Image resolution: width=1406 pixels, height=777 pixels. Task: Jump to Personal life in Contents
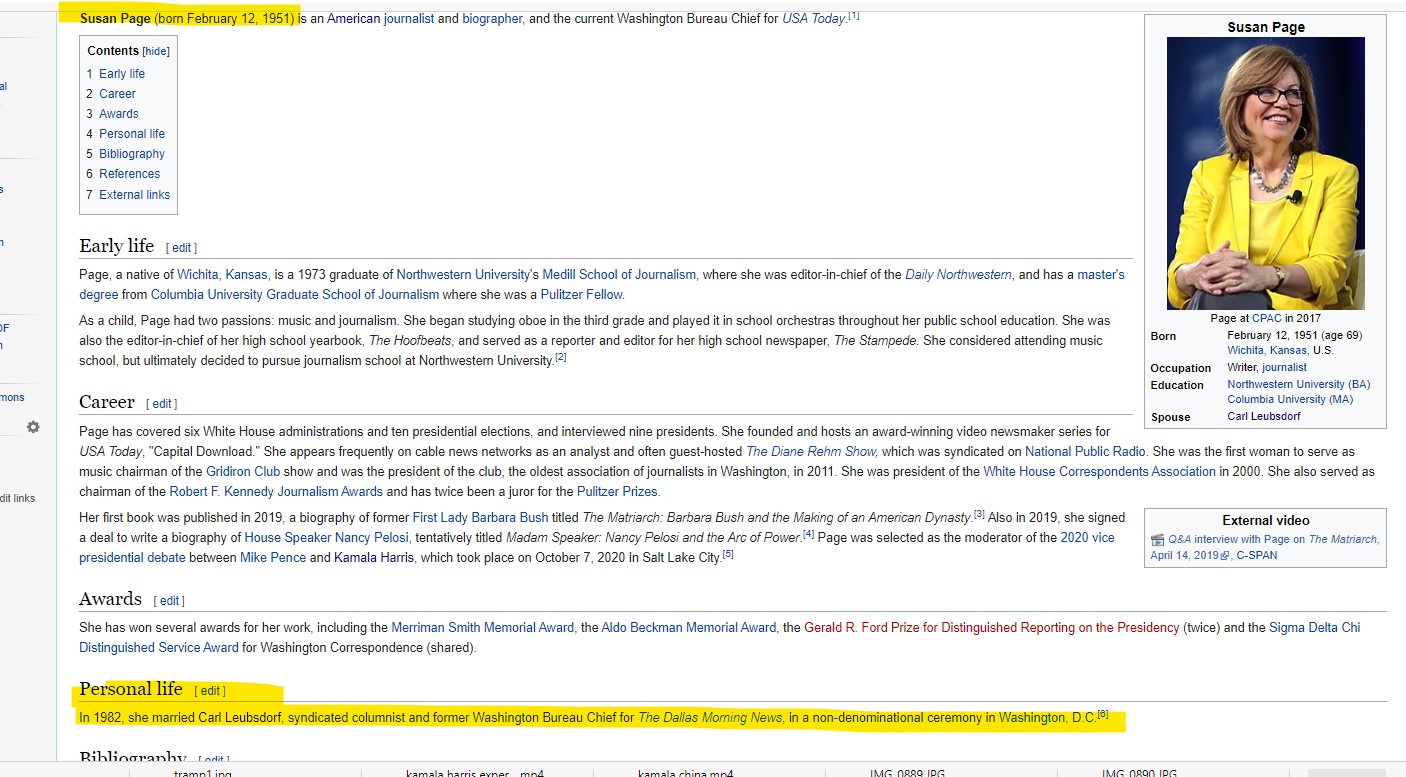tap(132, 134)
